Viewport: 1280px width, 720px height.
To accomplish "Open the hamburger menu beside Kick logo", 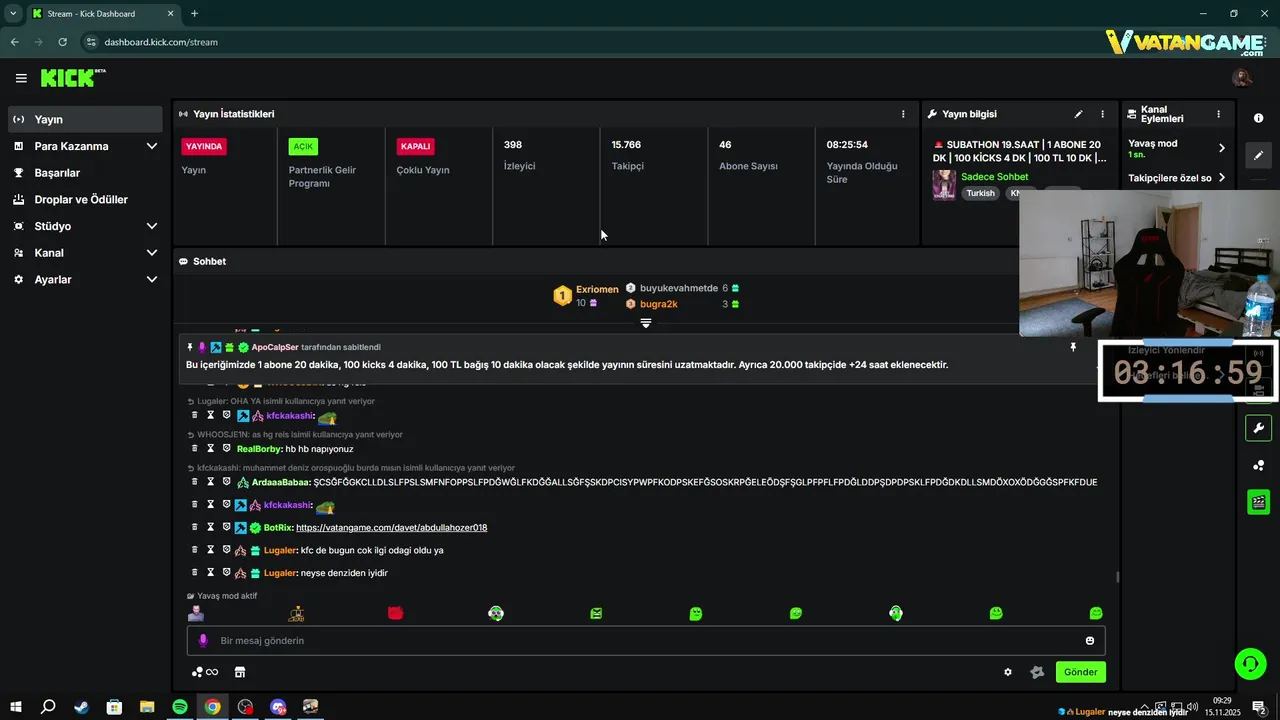I will click(x=21, y=78).
